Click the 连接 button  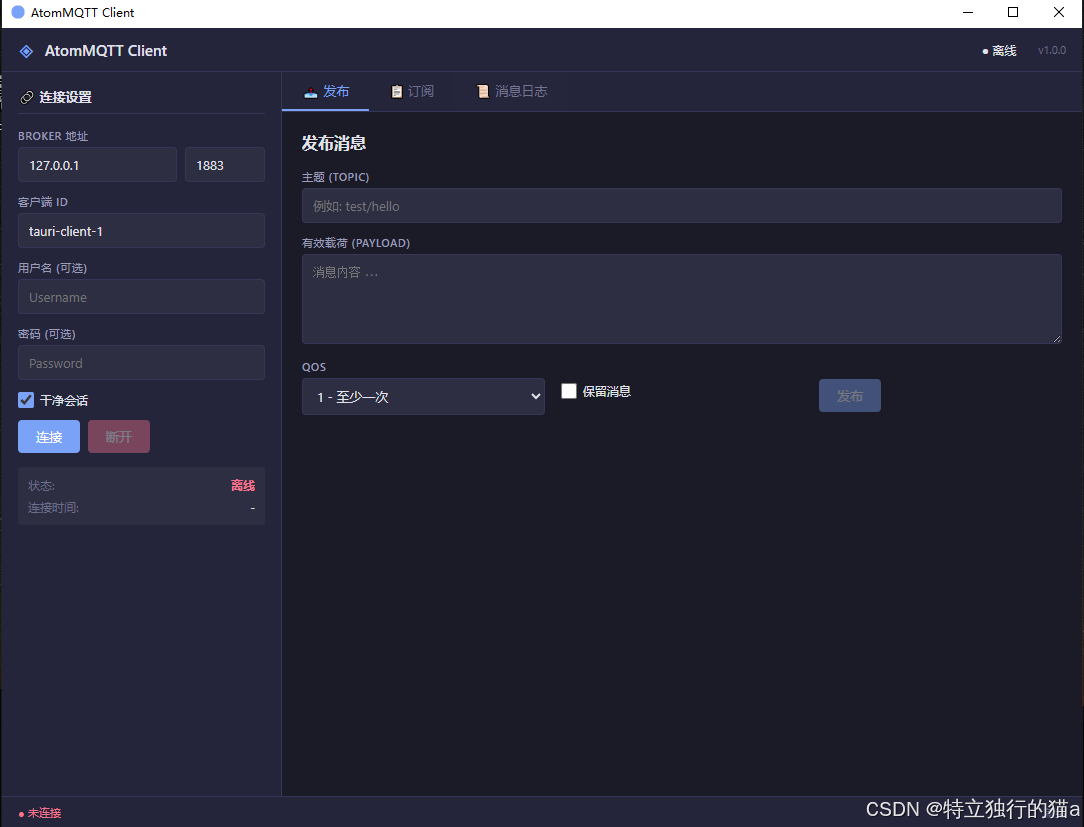point(49,437)
